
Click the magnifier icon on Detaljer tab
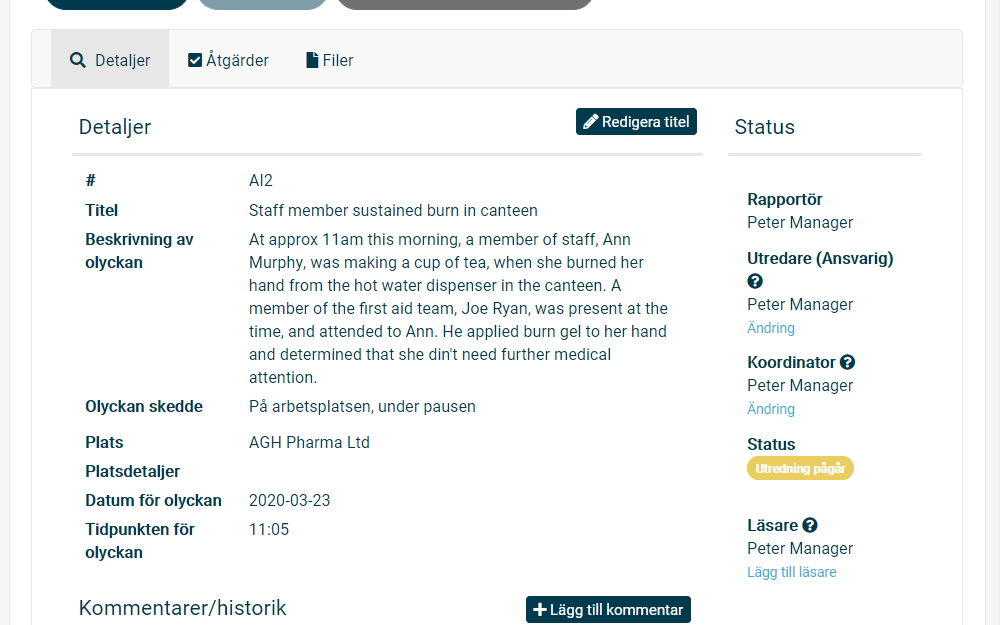(x=78, y=61)
